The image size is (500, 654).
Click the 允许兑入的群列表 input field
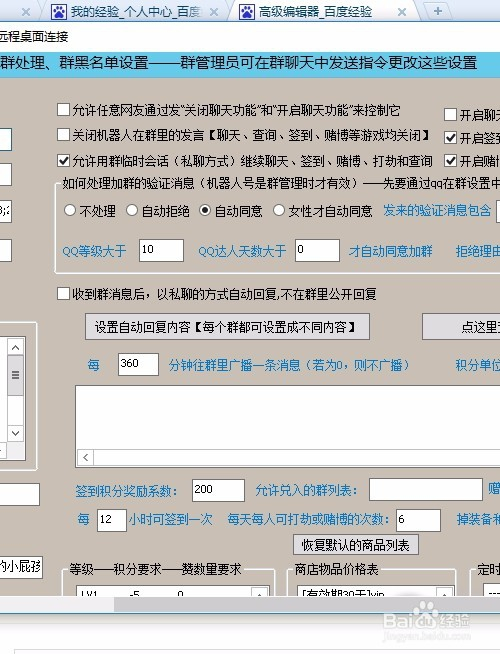click(x=426, y=490)
